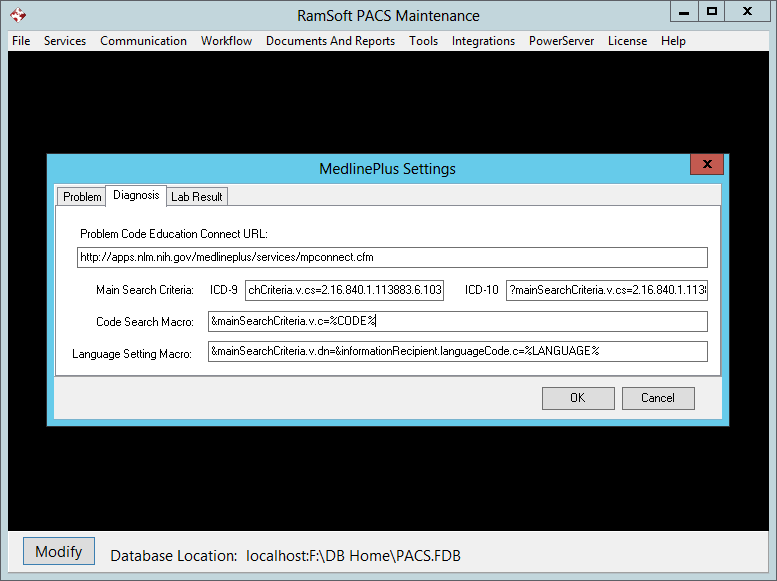This screenshot has height=581, width=777.
Task: Open the PowerServer menu
Action: tap(561, 41)
